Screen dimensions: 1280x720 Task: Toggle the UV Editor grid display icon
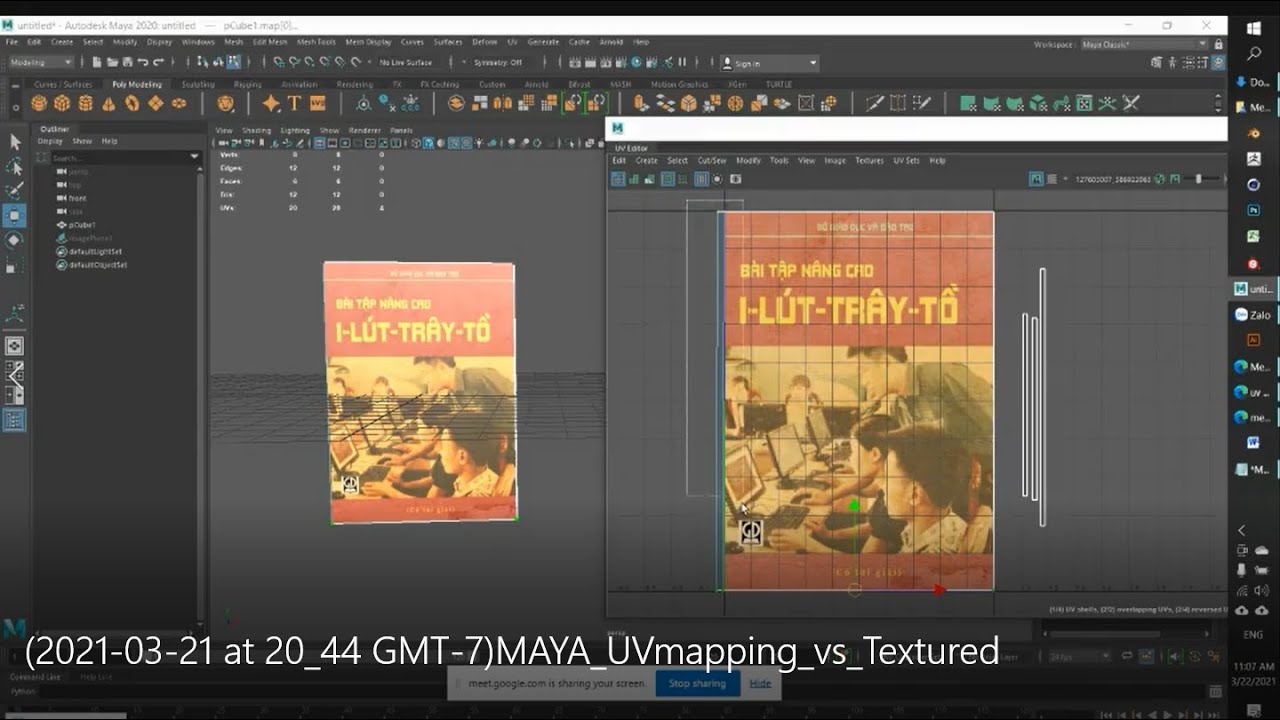[702, 179]
